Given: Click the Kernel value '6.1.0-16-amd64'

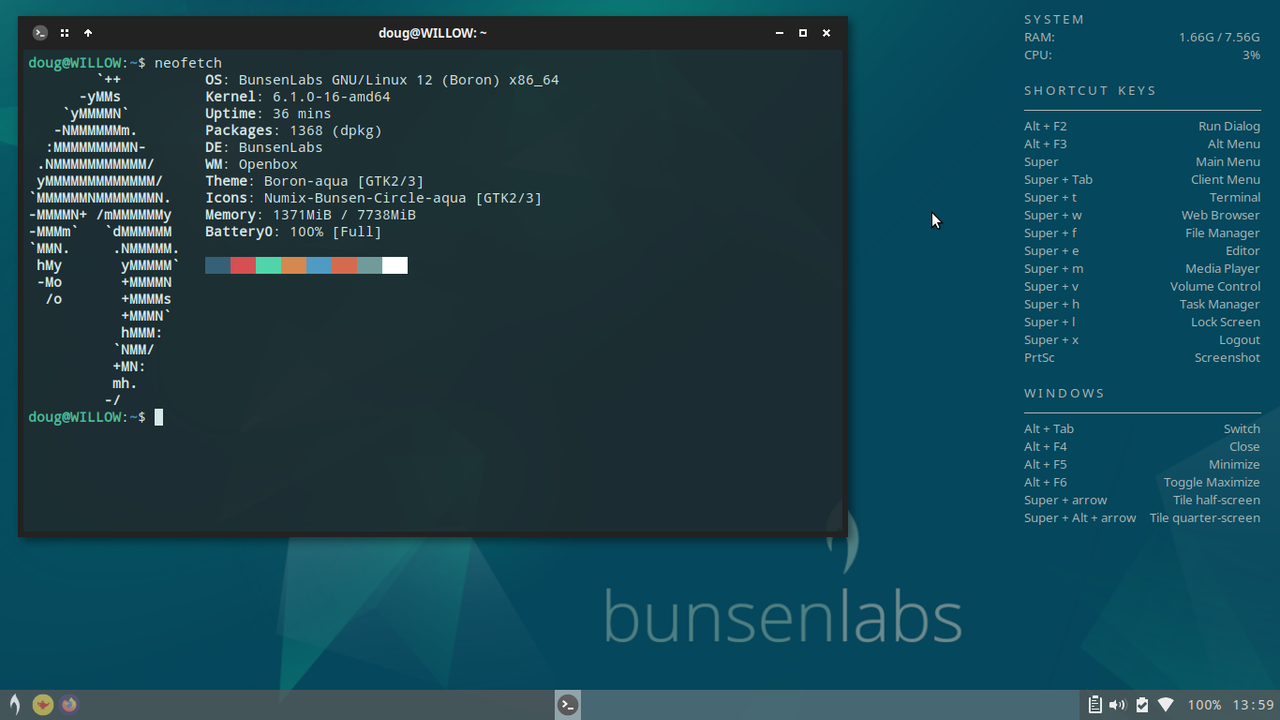Looking at the screenshot, I should click(331, 97).
